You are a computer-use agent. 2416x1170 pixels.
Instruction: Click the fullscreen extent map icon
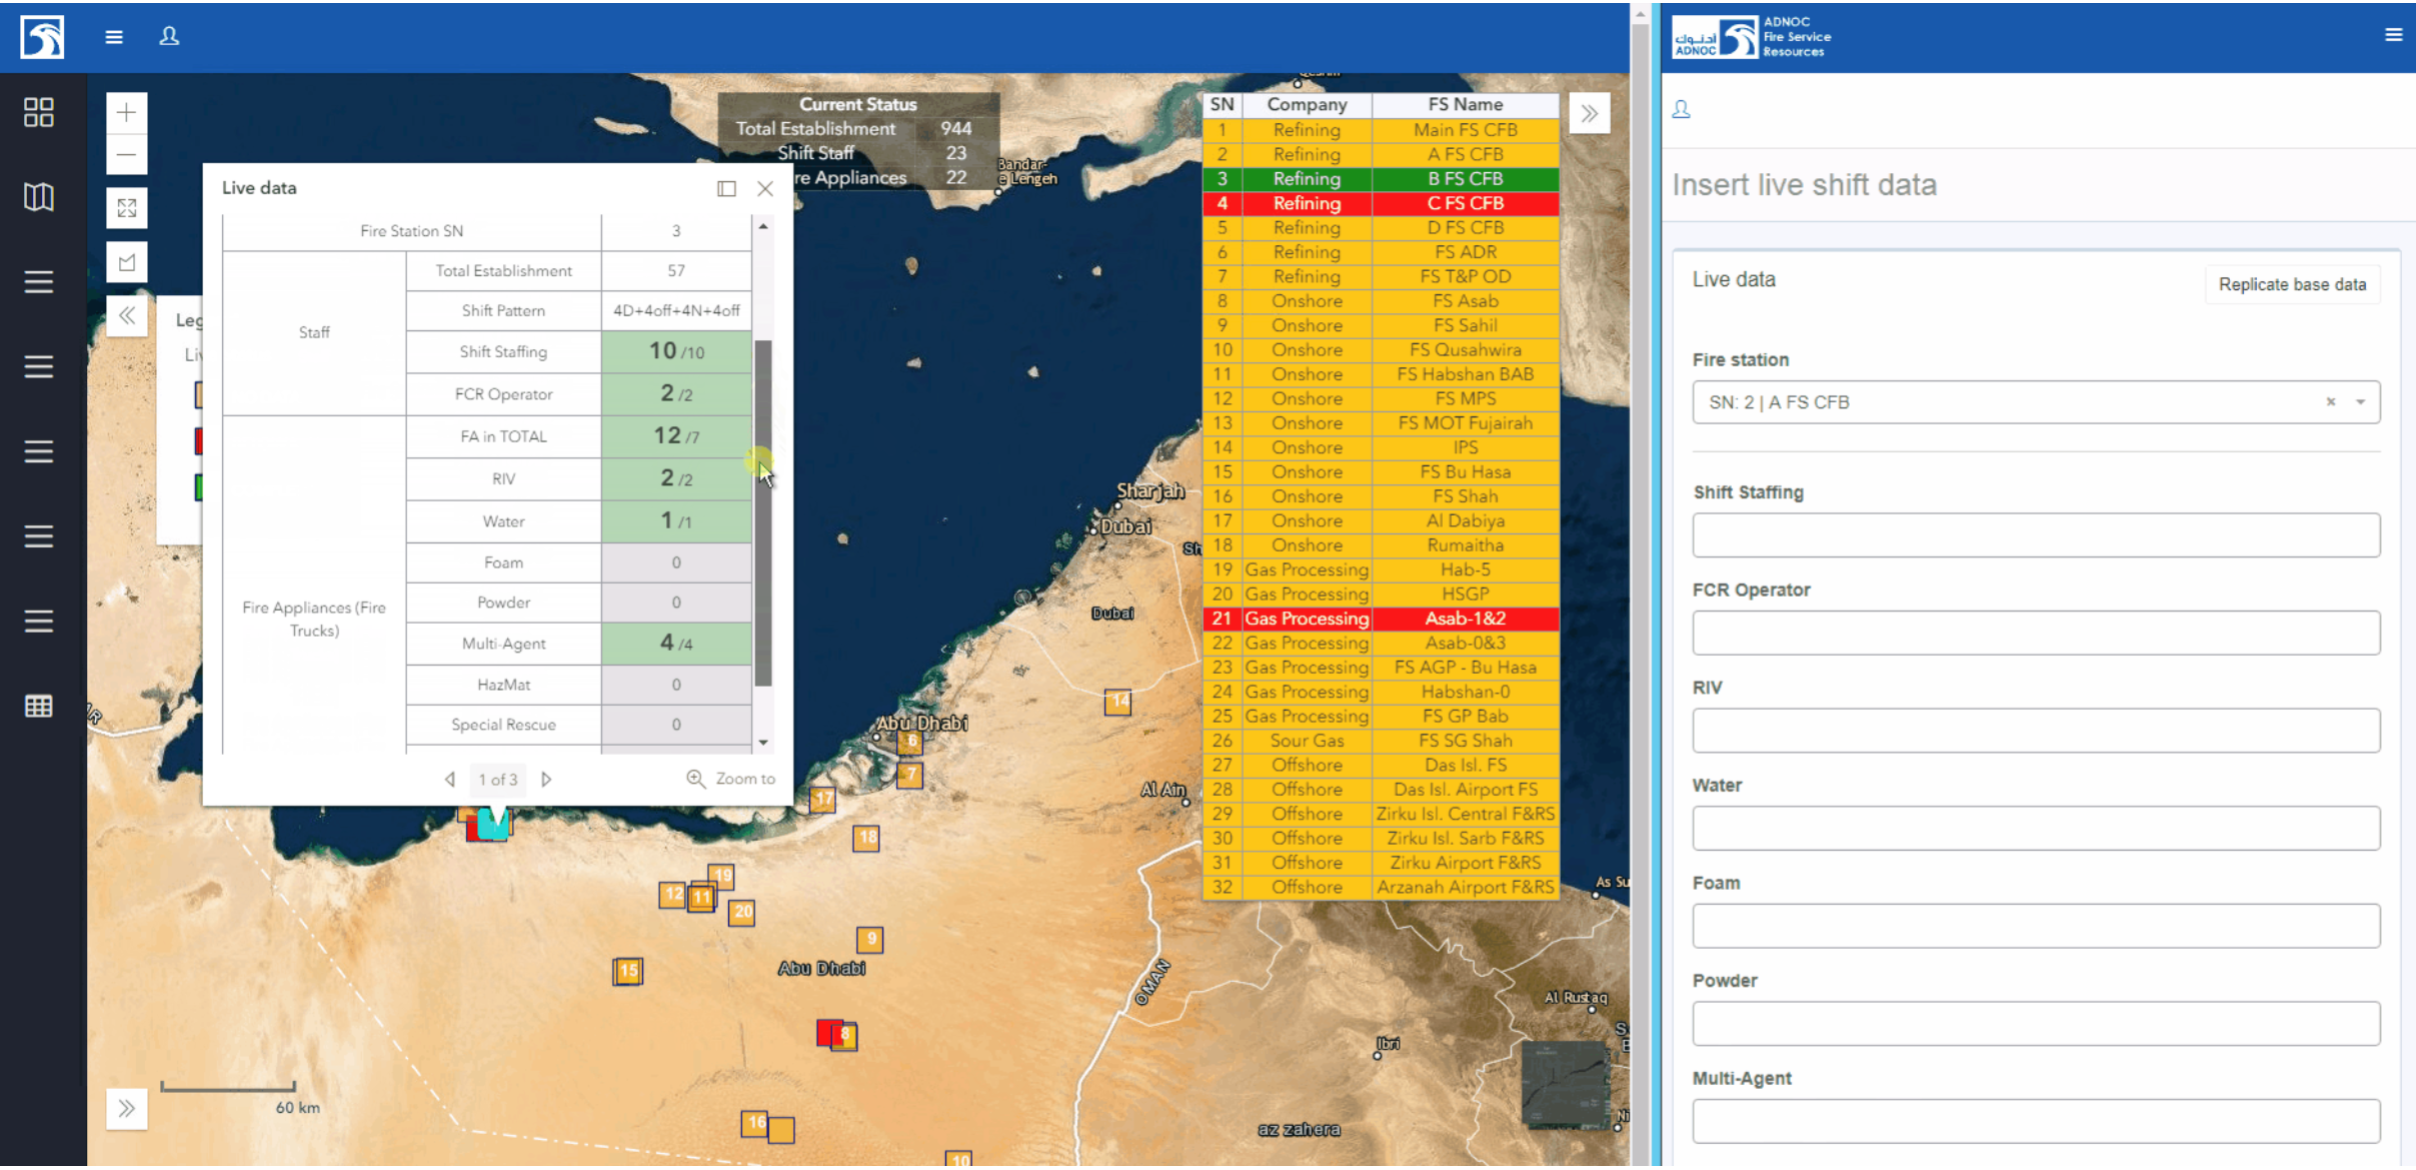pos(126,208)
